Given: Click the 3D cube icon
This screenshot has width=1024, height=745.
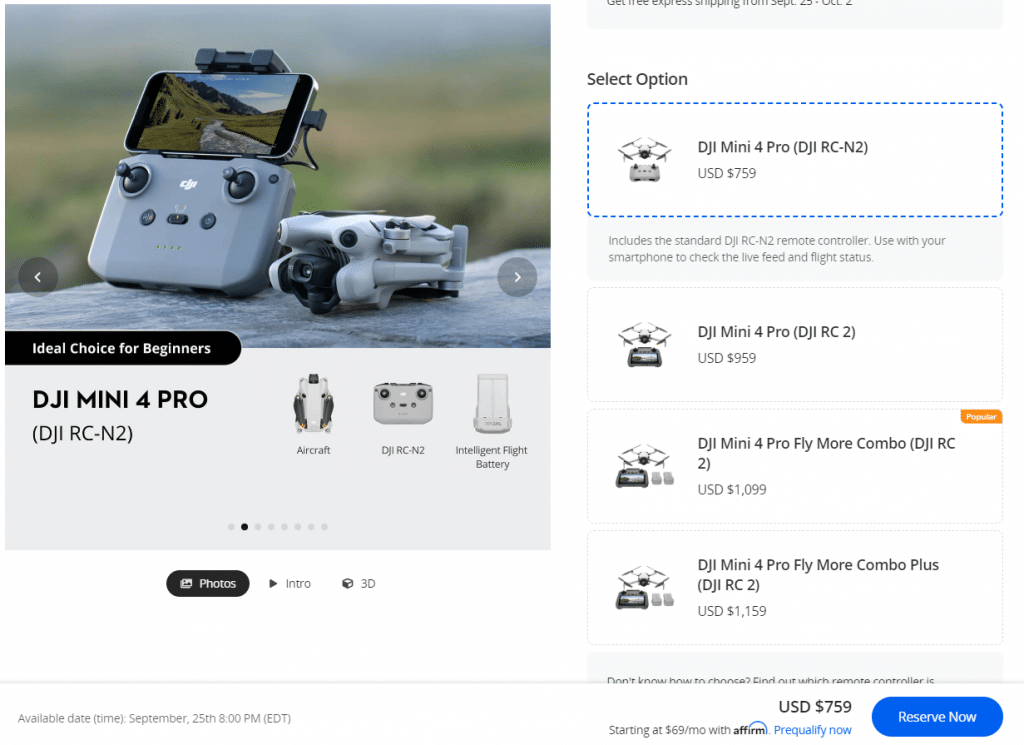Looking at the screenshot, I should tap(347, 583).
